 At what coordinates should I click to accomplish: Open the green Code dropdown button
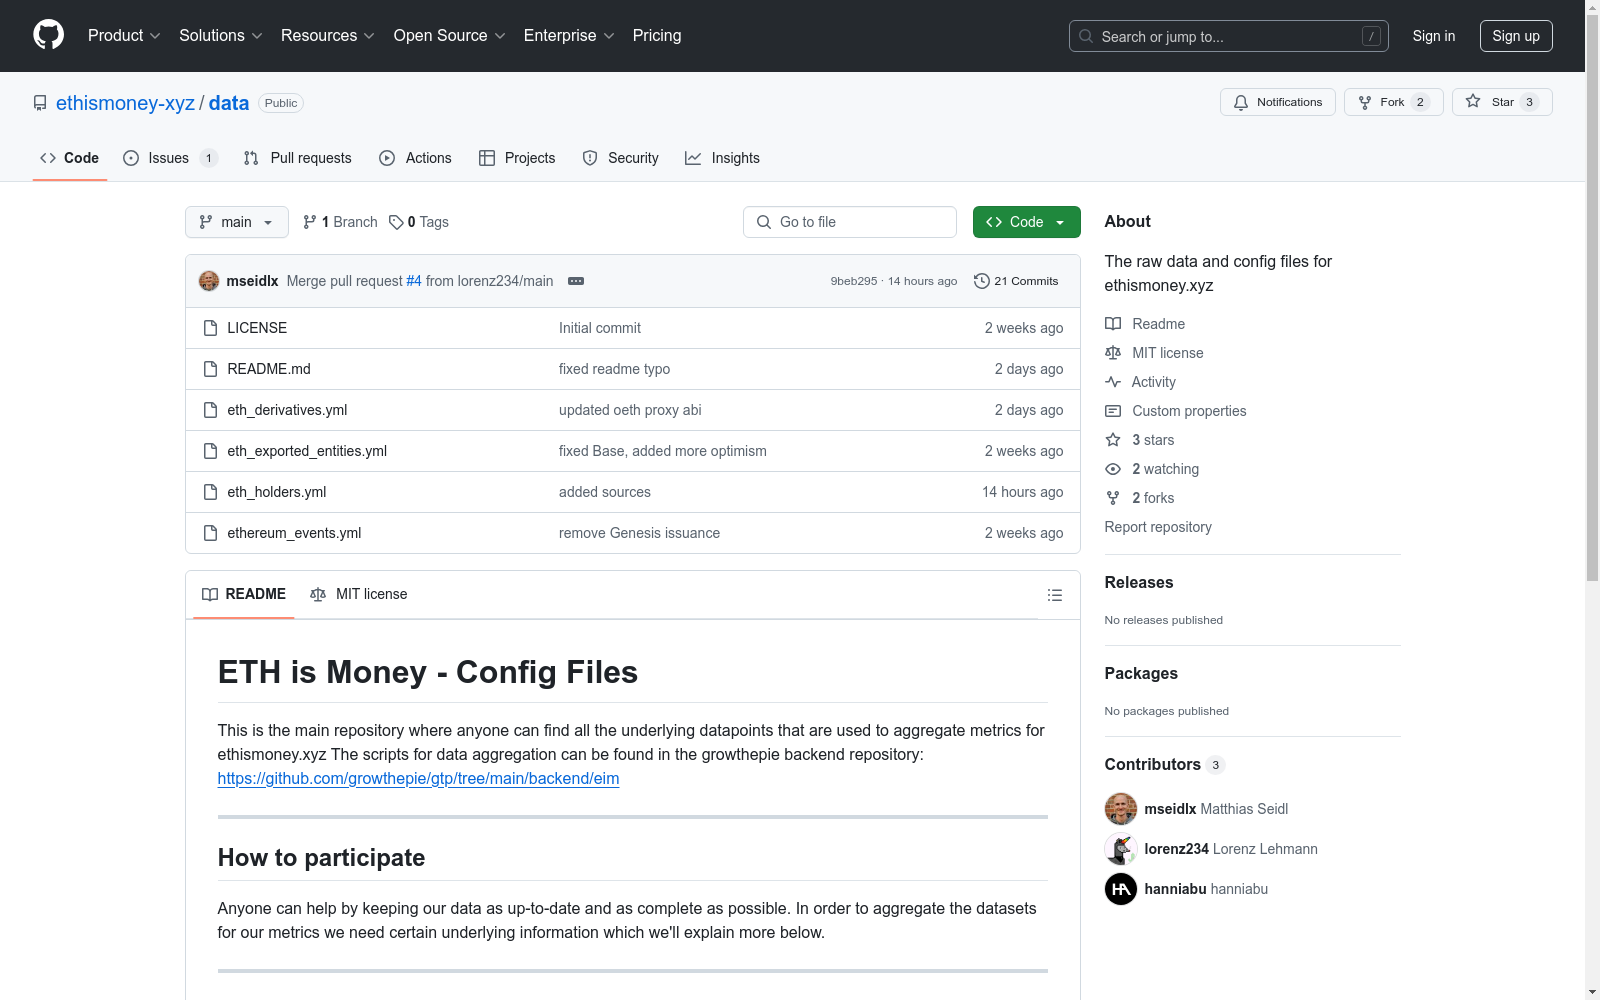[1027, 222]
